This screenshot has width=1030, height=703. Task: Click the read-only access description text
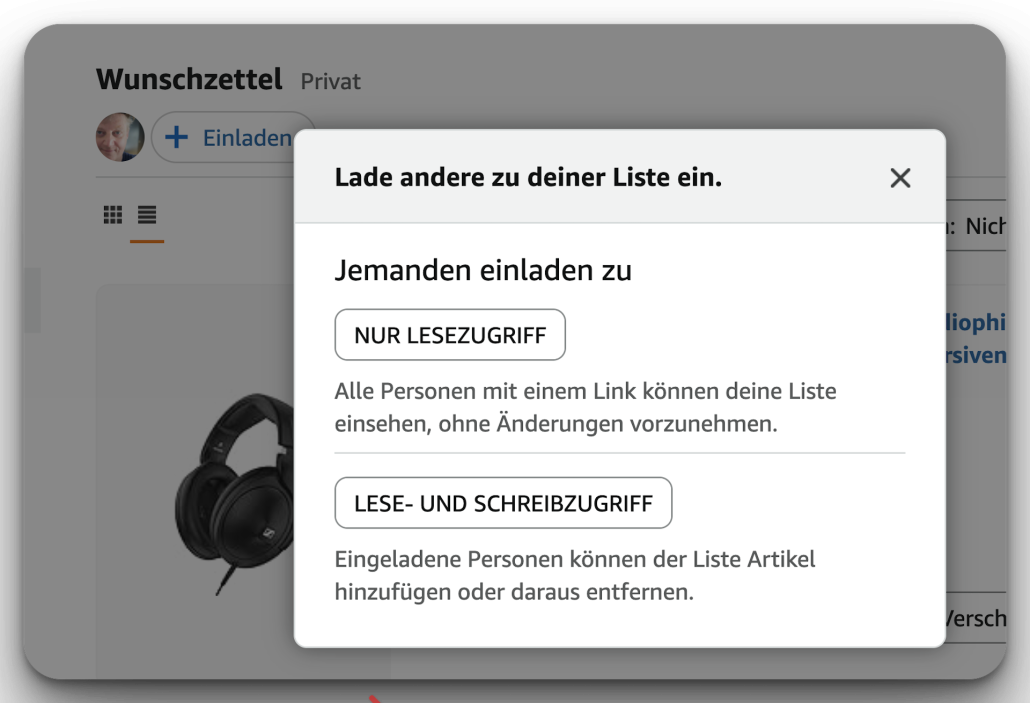click(x=585, y=407)
